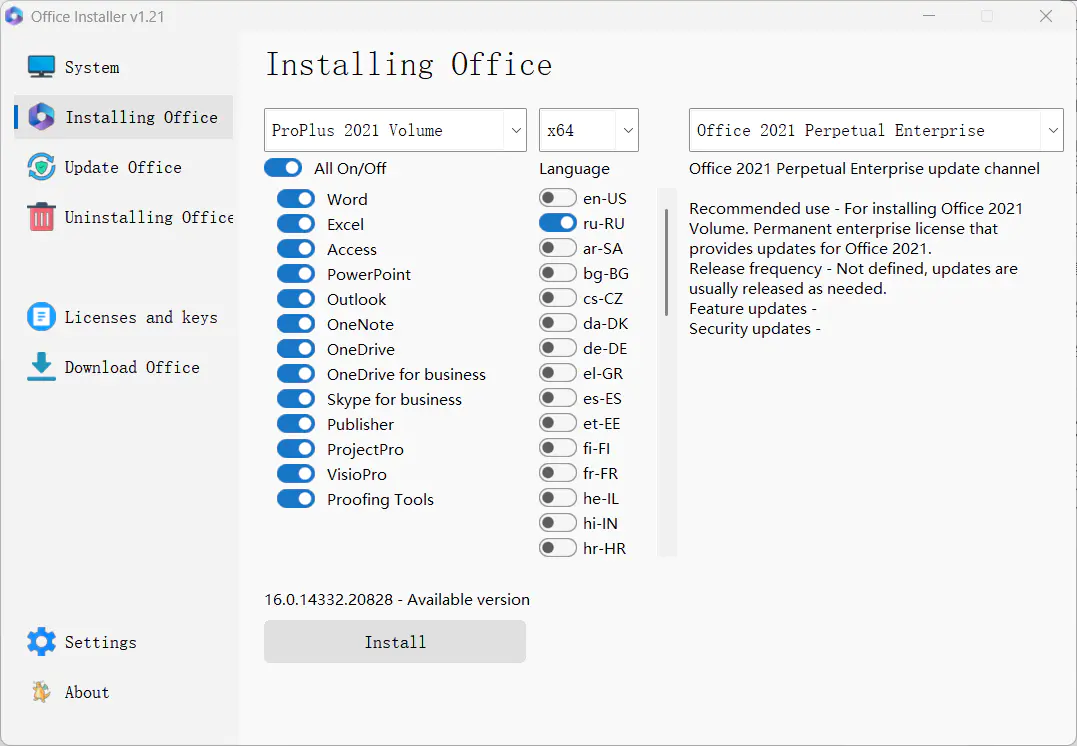Disable OneDrive for business toggle

click(x=296, y=374)
